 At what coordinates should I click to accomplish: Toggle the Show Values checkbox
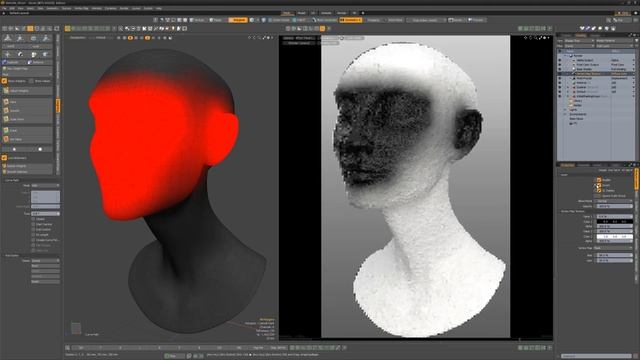pos(31,81)
